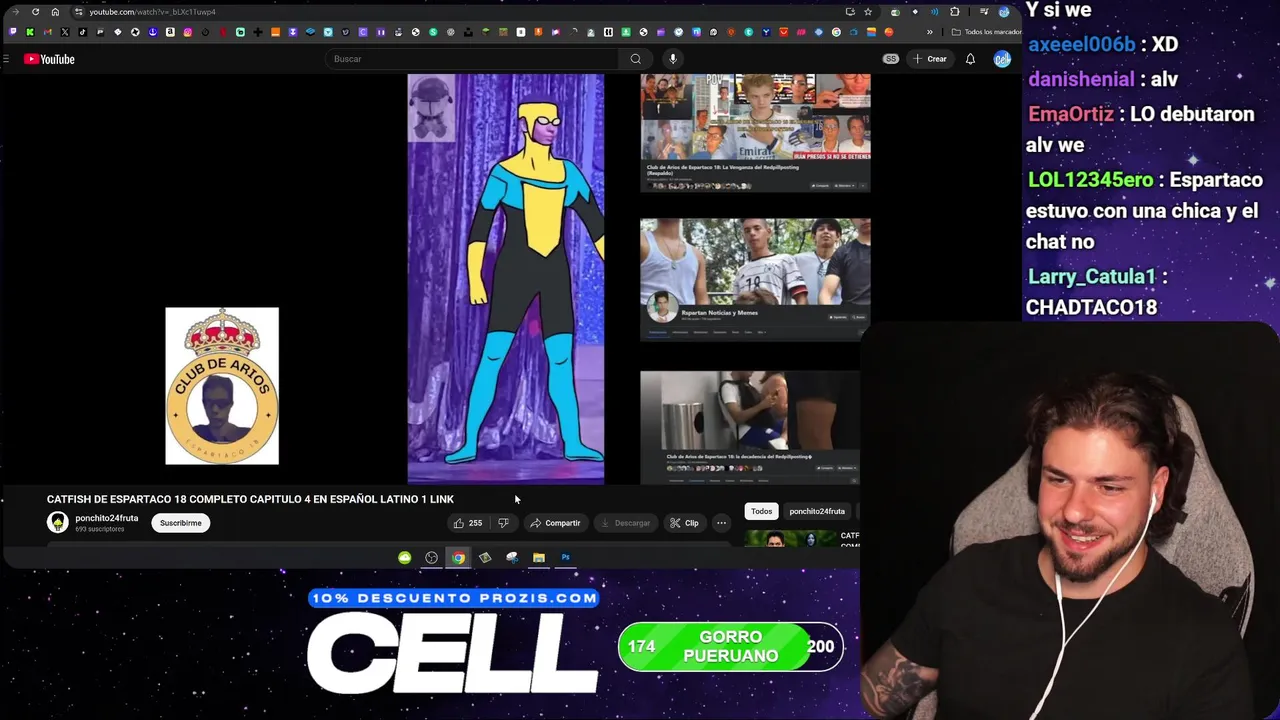Open the account avatar menu

[x=1002, y=59]
